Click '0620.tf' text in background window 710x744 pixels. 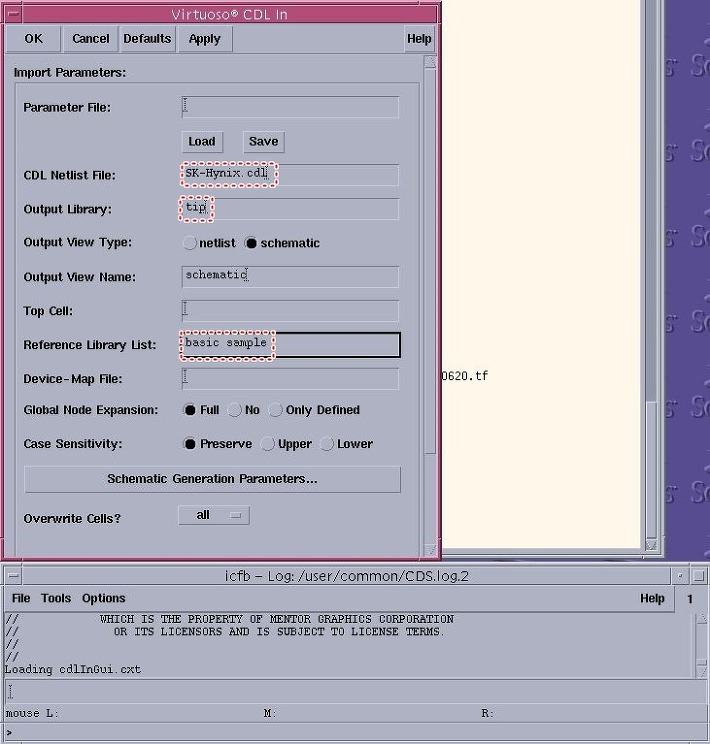coord(465,376)
